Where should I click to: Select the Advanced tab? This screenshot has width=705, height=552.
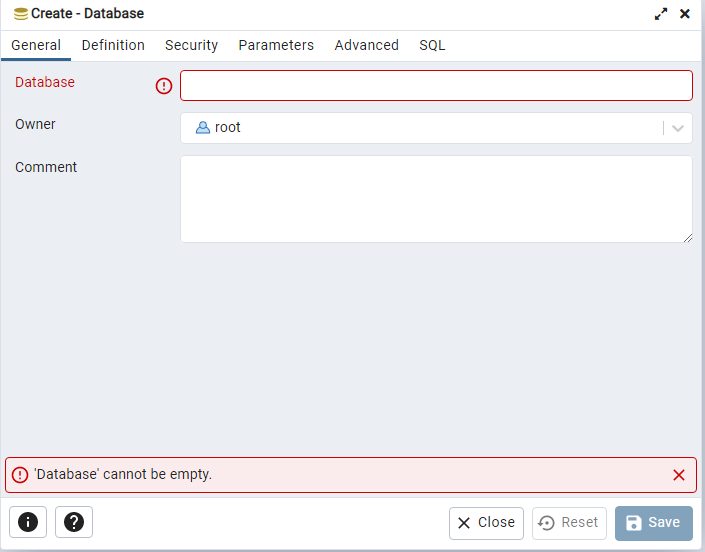click(x=366, y=45)
